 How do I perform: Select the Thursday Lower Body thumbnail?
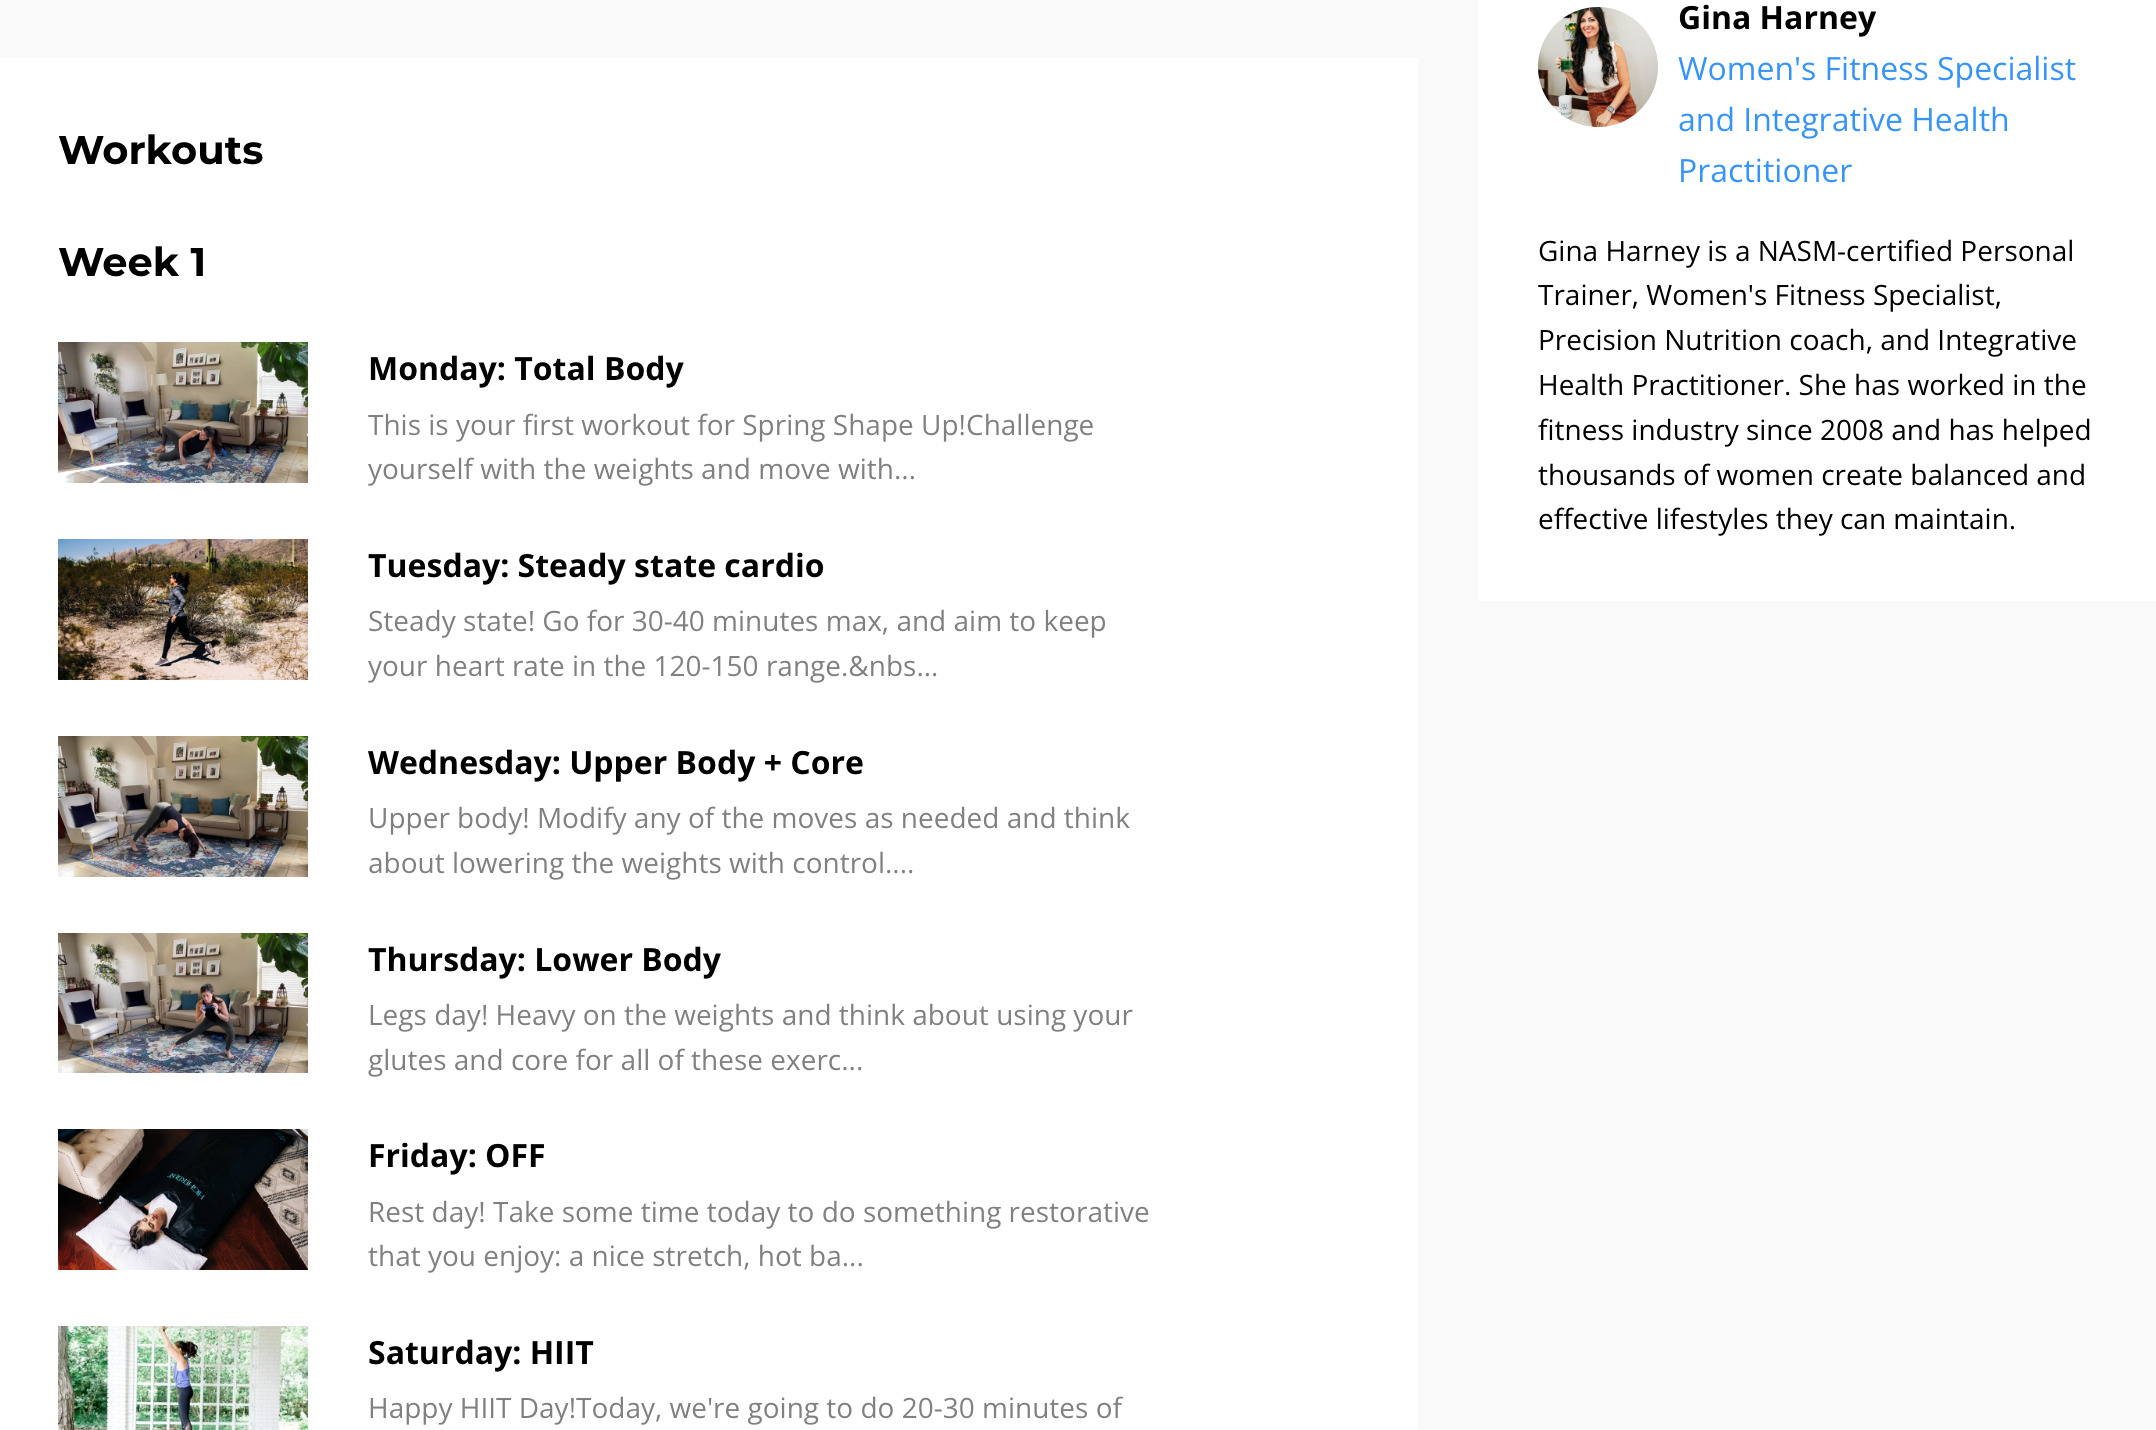(x=183, y=1003)
